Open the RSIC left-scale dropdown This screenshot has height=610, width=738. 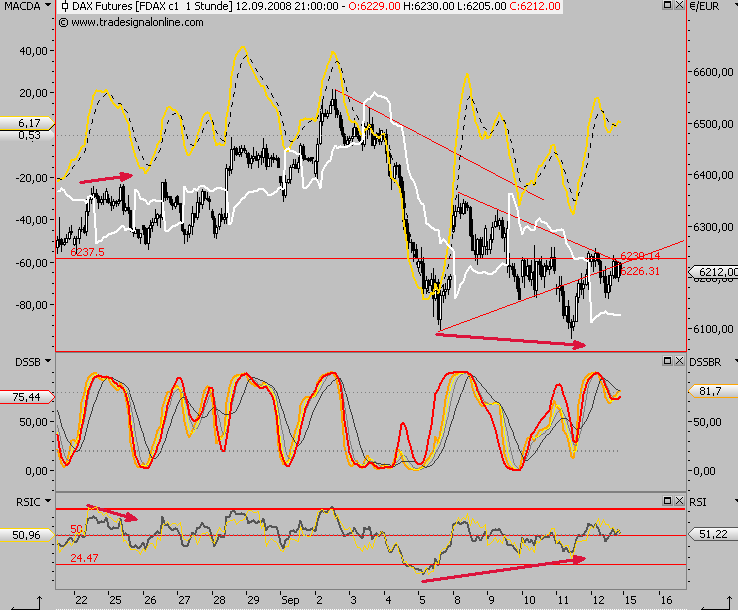pos(48,502)
